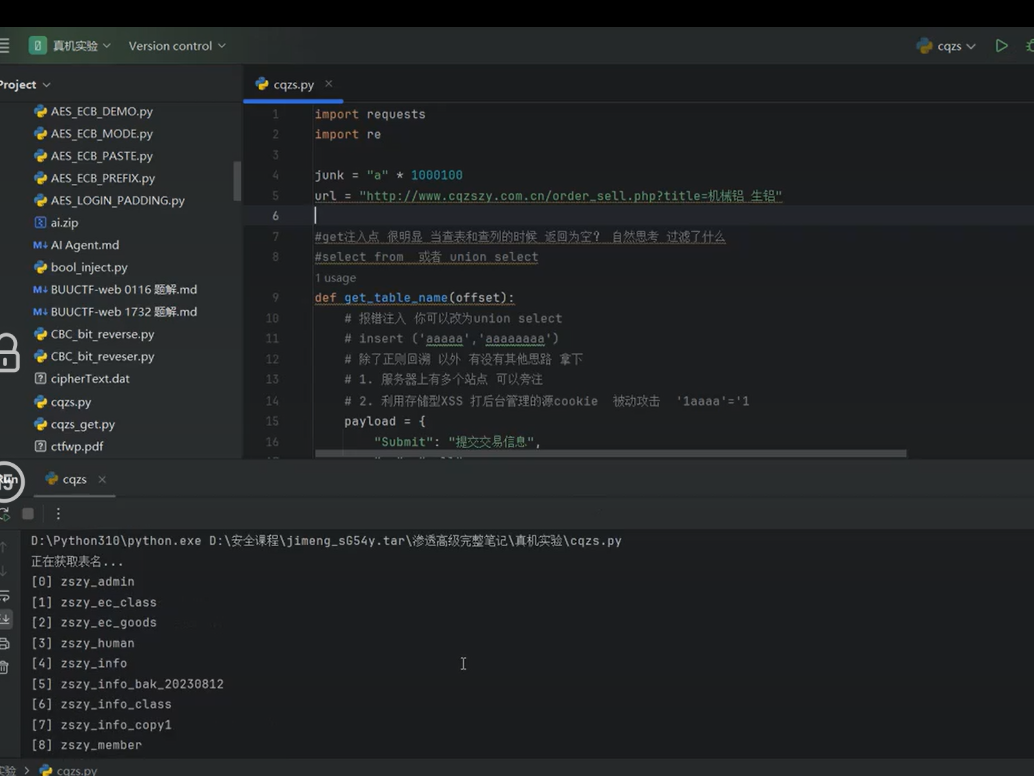This screenshot has height=776, width=1034.
Task: Click console line '[4] zszy_info'
Action: click(78, 663)
